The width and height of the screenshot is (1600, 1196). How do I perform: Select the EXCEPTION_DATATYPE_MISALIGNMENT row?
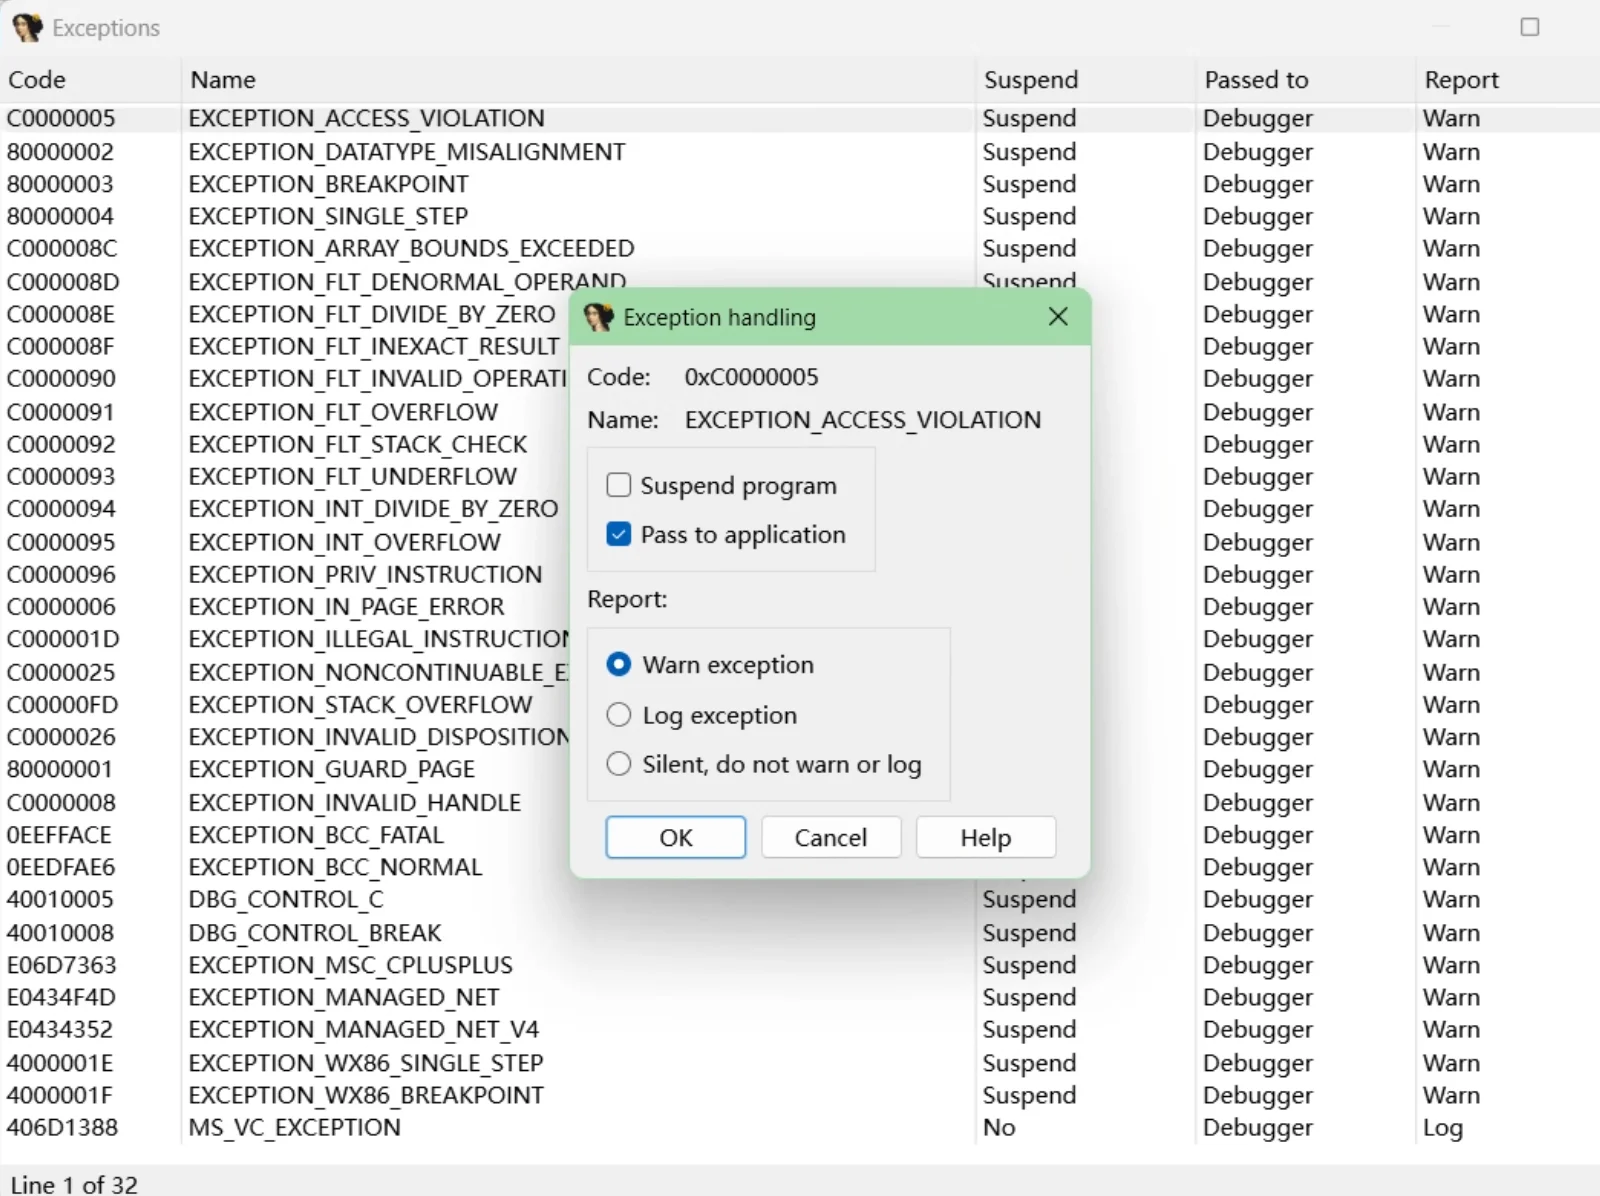click(800, 152)
